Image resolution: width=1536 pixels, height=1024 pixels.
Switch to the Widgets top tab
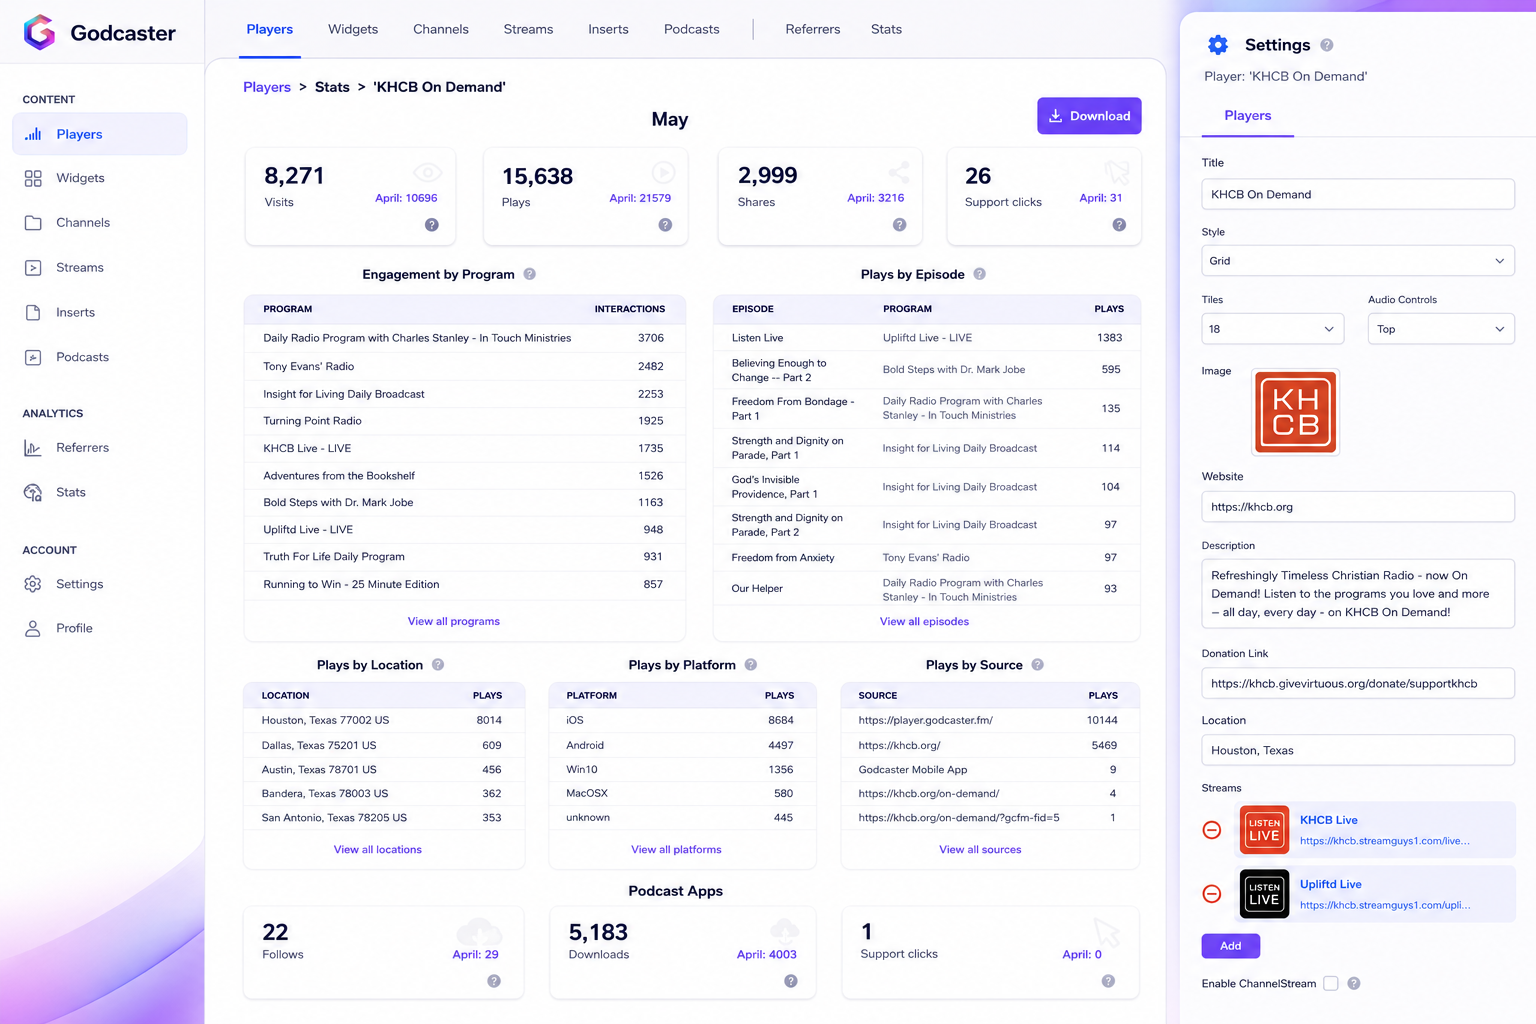click(353, 29)
